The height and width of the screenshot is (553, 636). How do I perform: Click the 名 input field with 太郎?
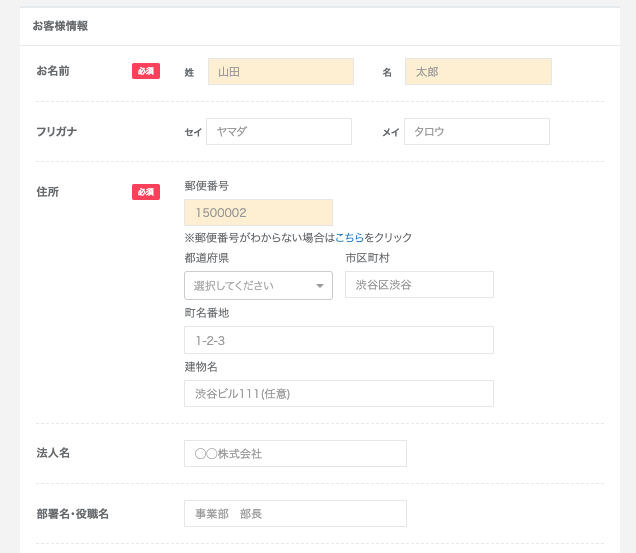pos(478,71)
